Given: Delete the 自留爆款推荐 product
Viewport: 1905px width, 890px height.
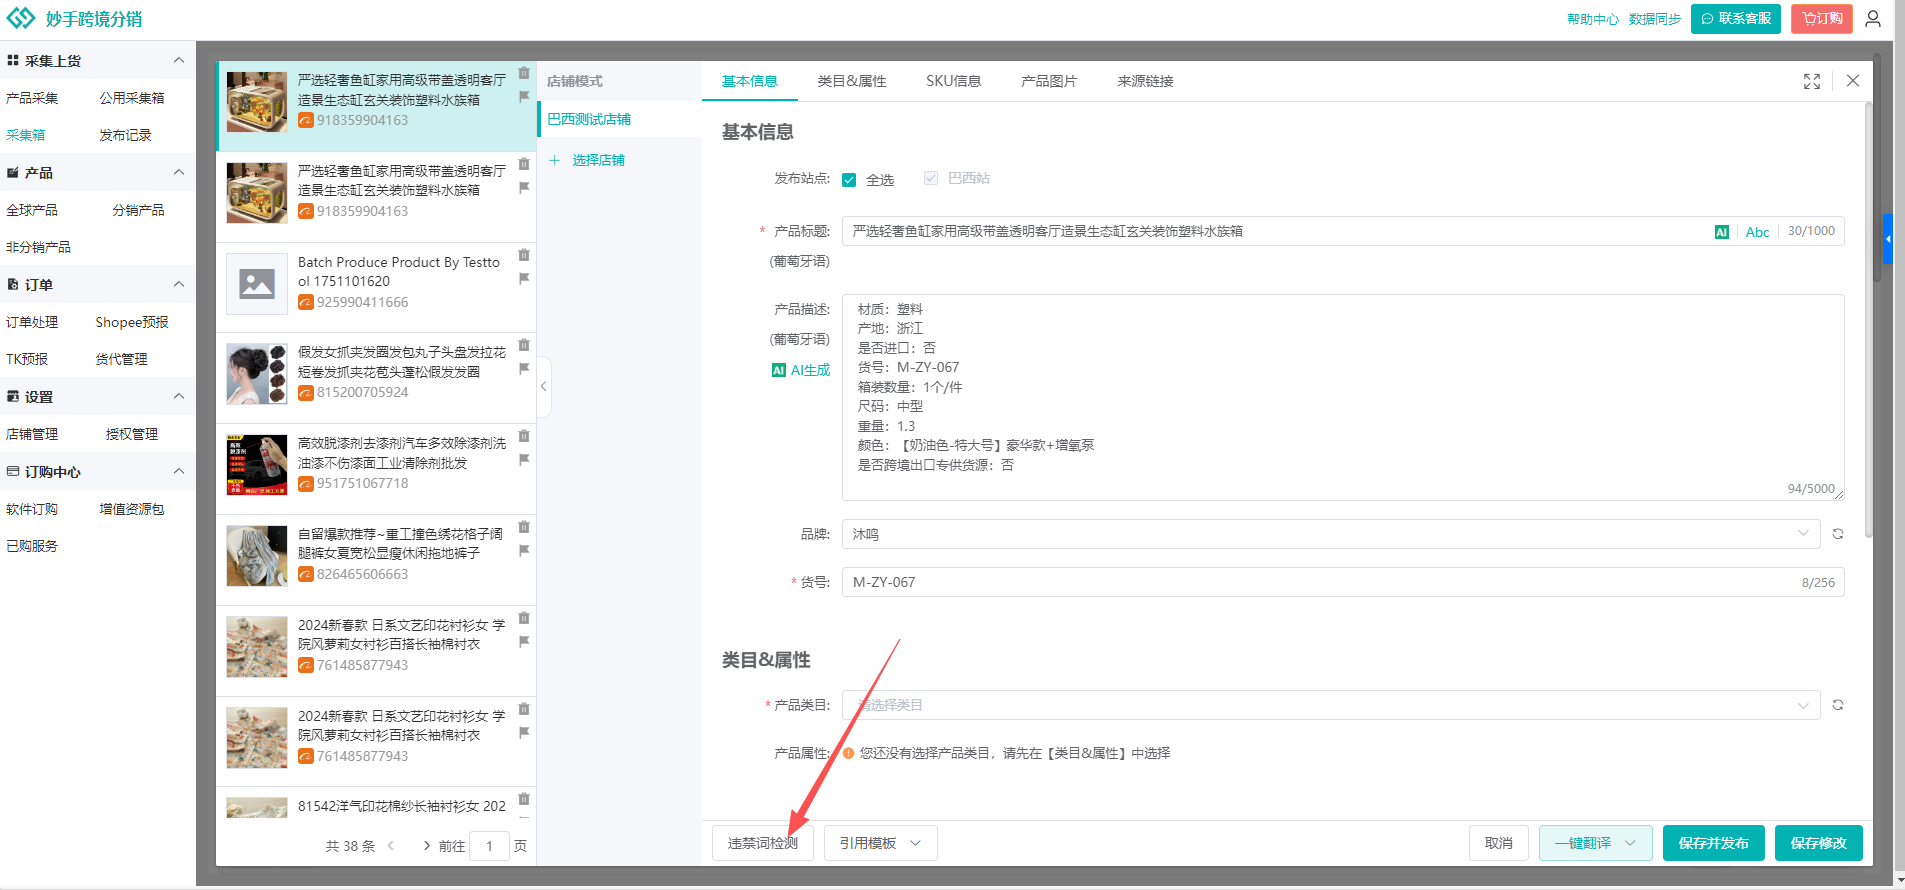Looking at the screenshot, I should point(524,527).
